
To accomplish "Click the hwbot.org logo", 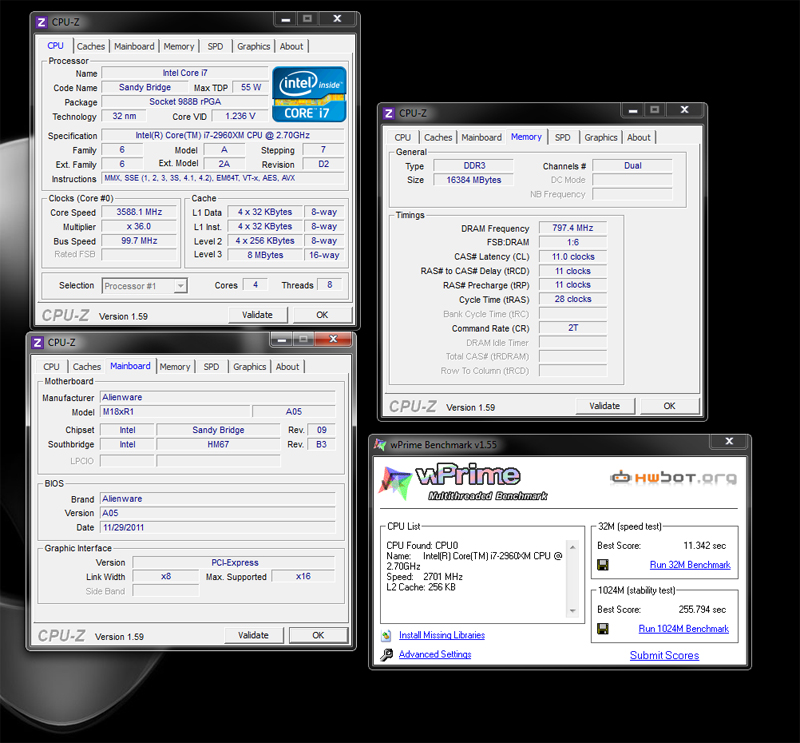I will point(673,478).
